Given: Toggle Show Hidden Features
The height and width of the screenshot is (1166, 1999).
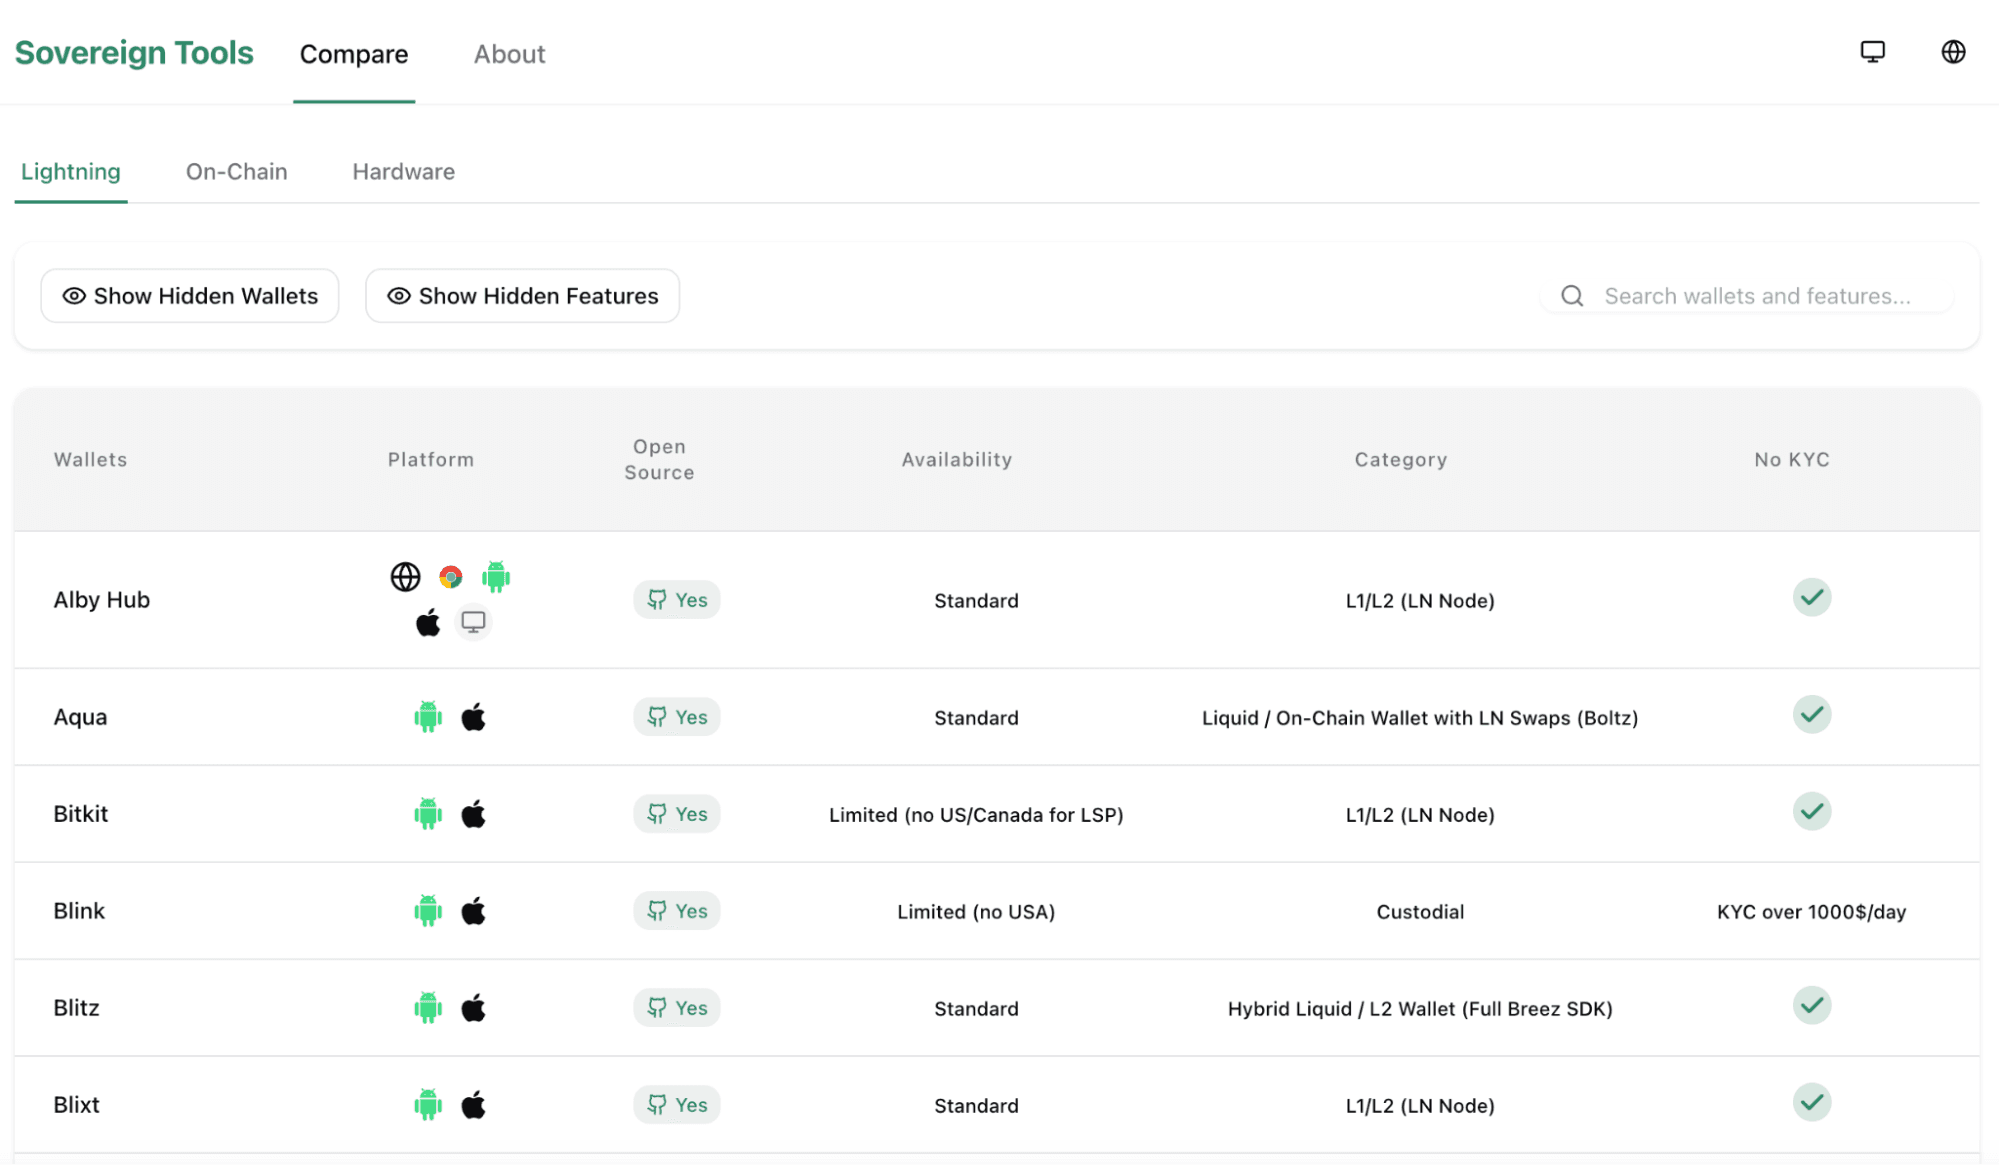Looking at the screenshot, I should pyautogui.click(x=522, y=296).
